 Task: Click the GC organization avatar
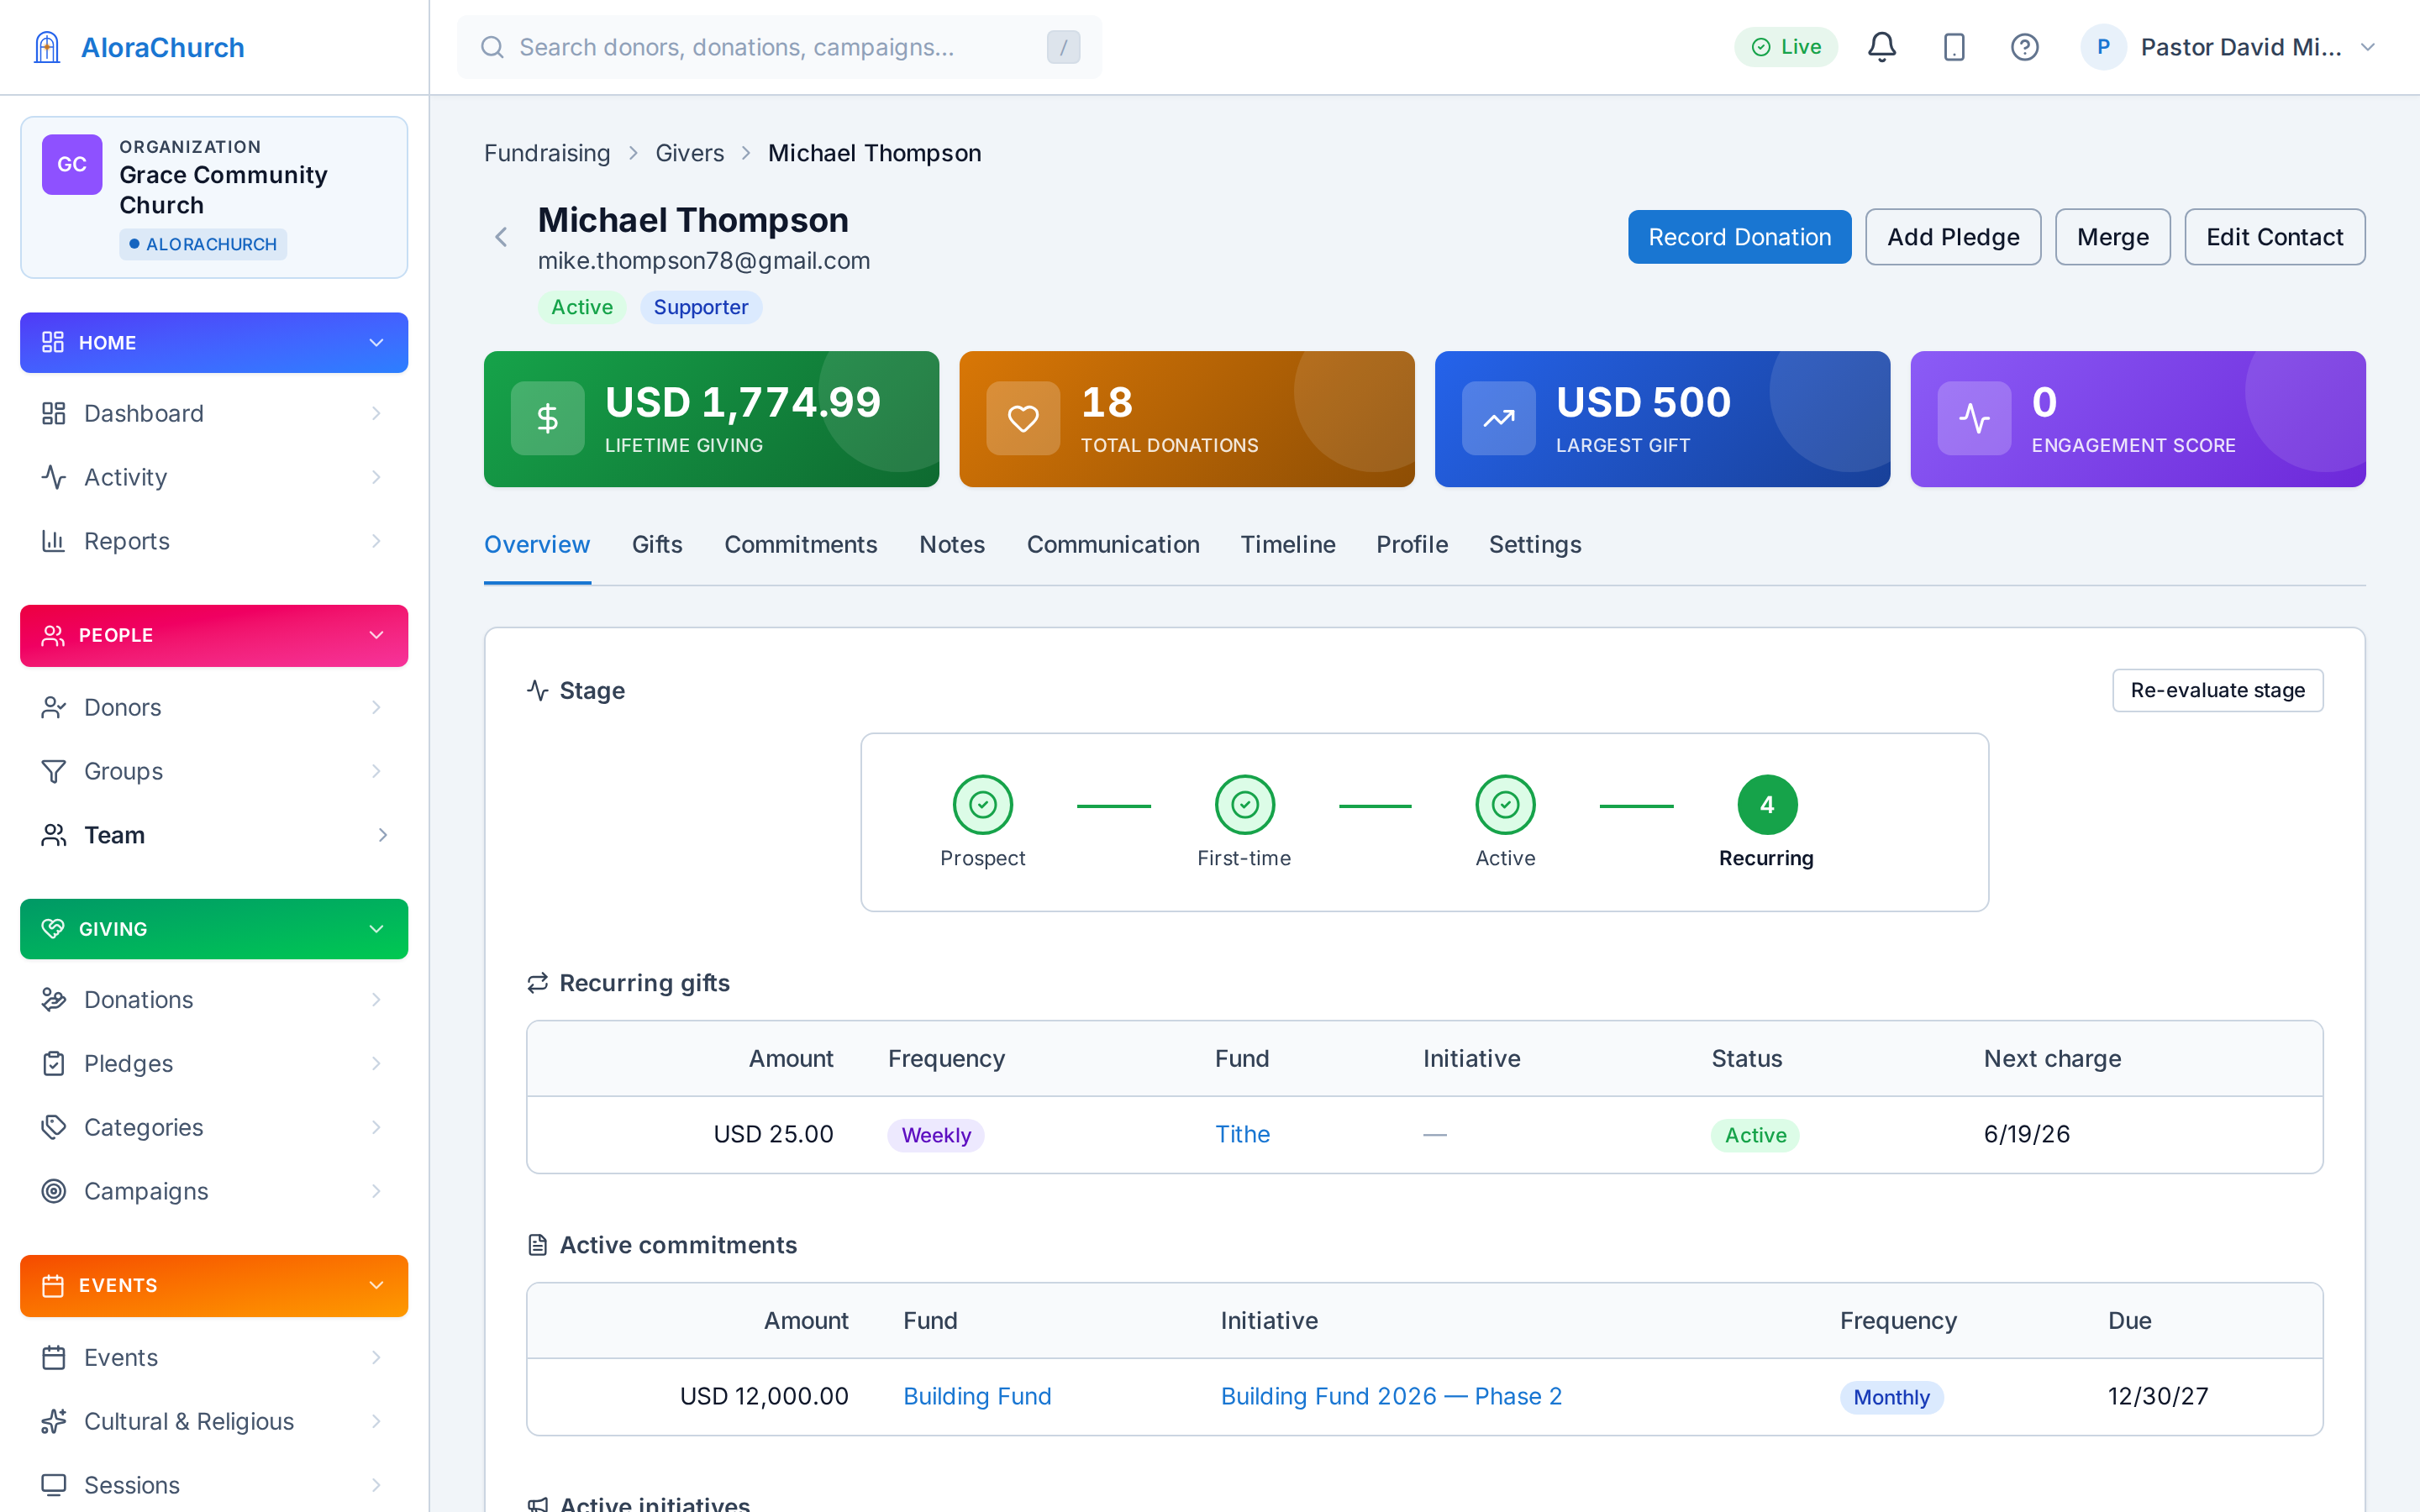click(71, 164)
